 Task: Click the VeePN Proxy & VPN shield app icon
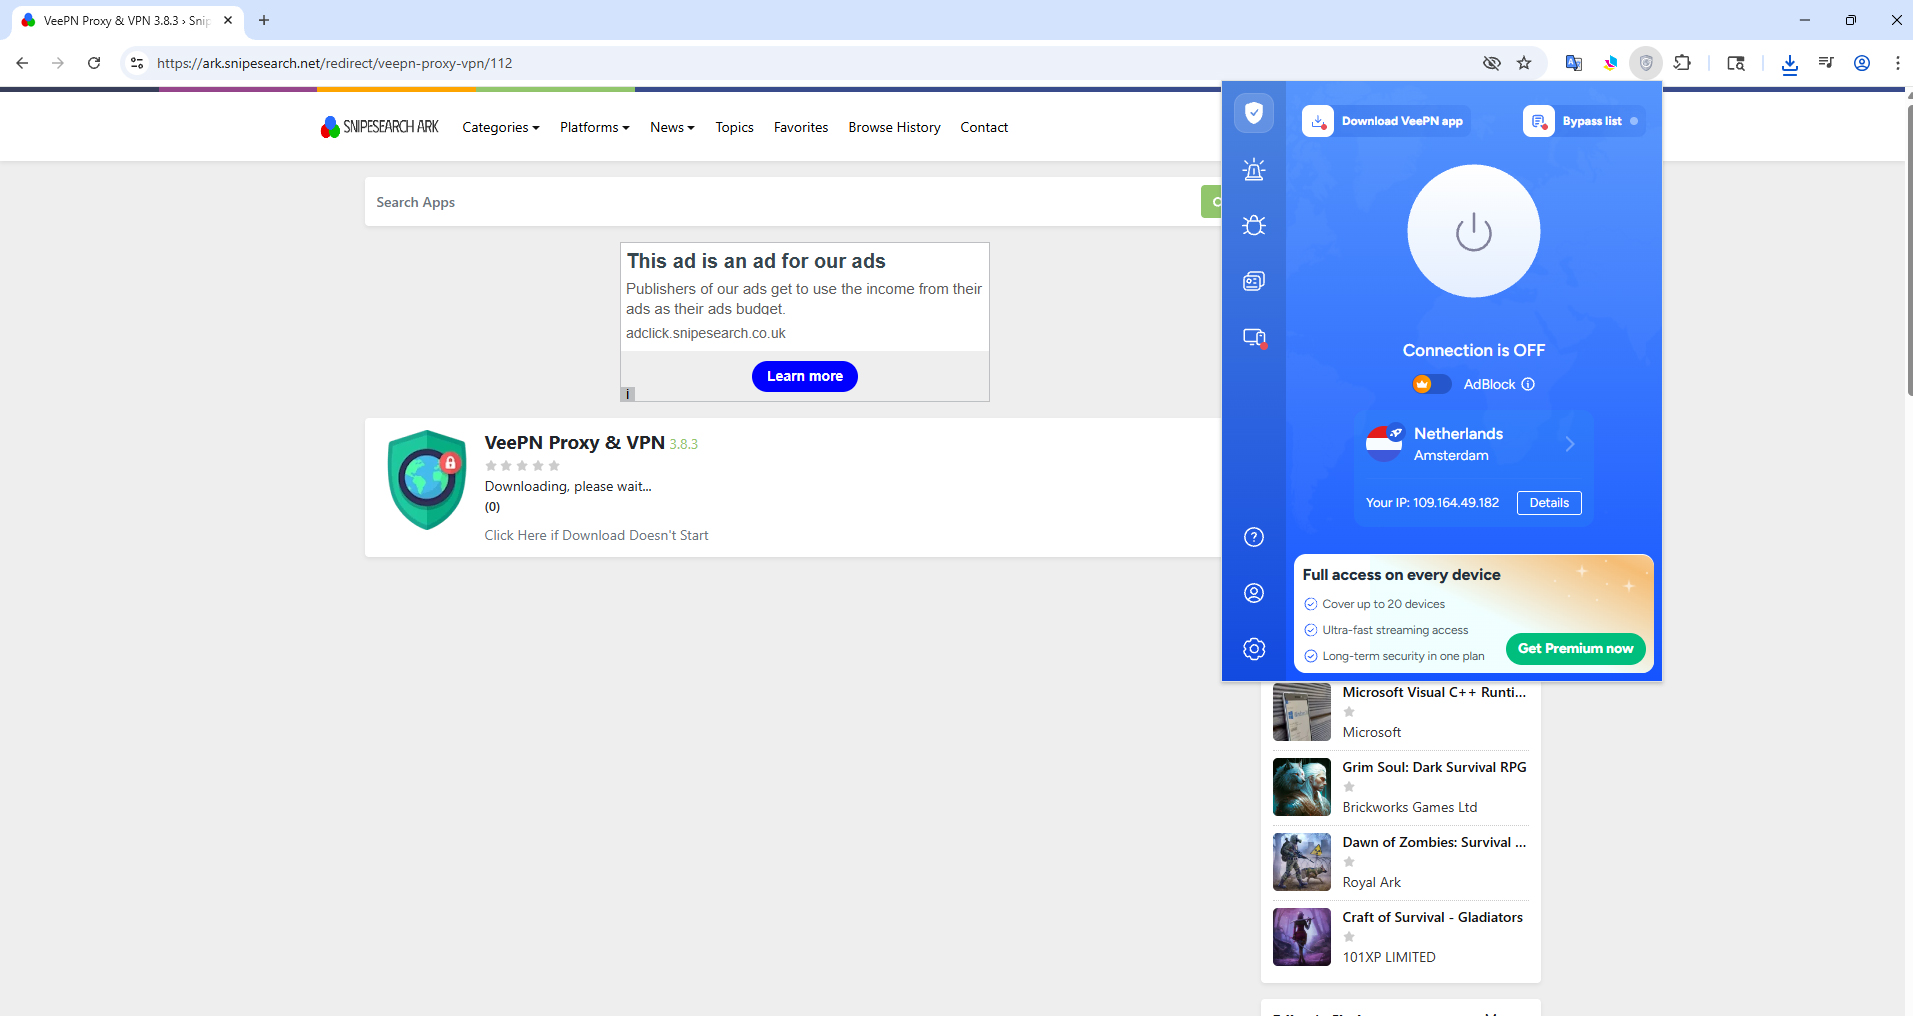tap(427, 480)
